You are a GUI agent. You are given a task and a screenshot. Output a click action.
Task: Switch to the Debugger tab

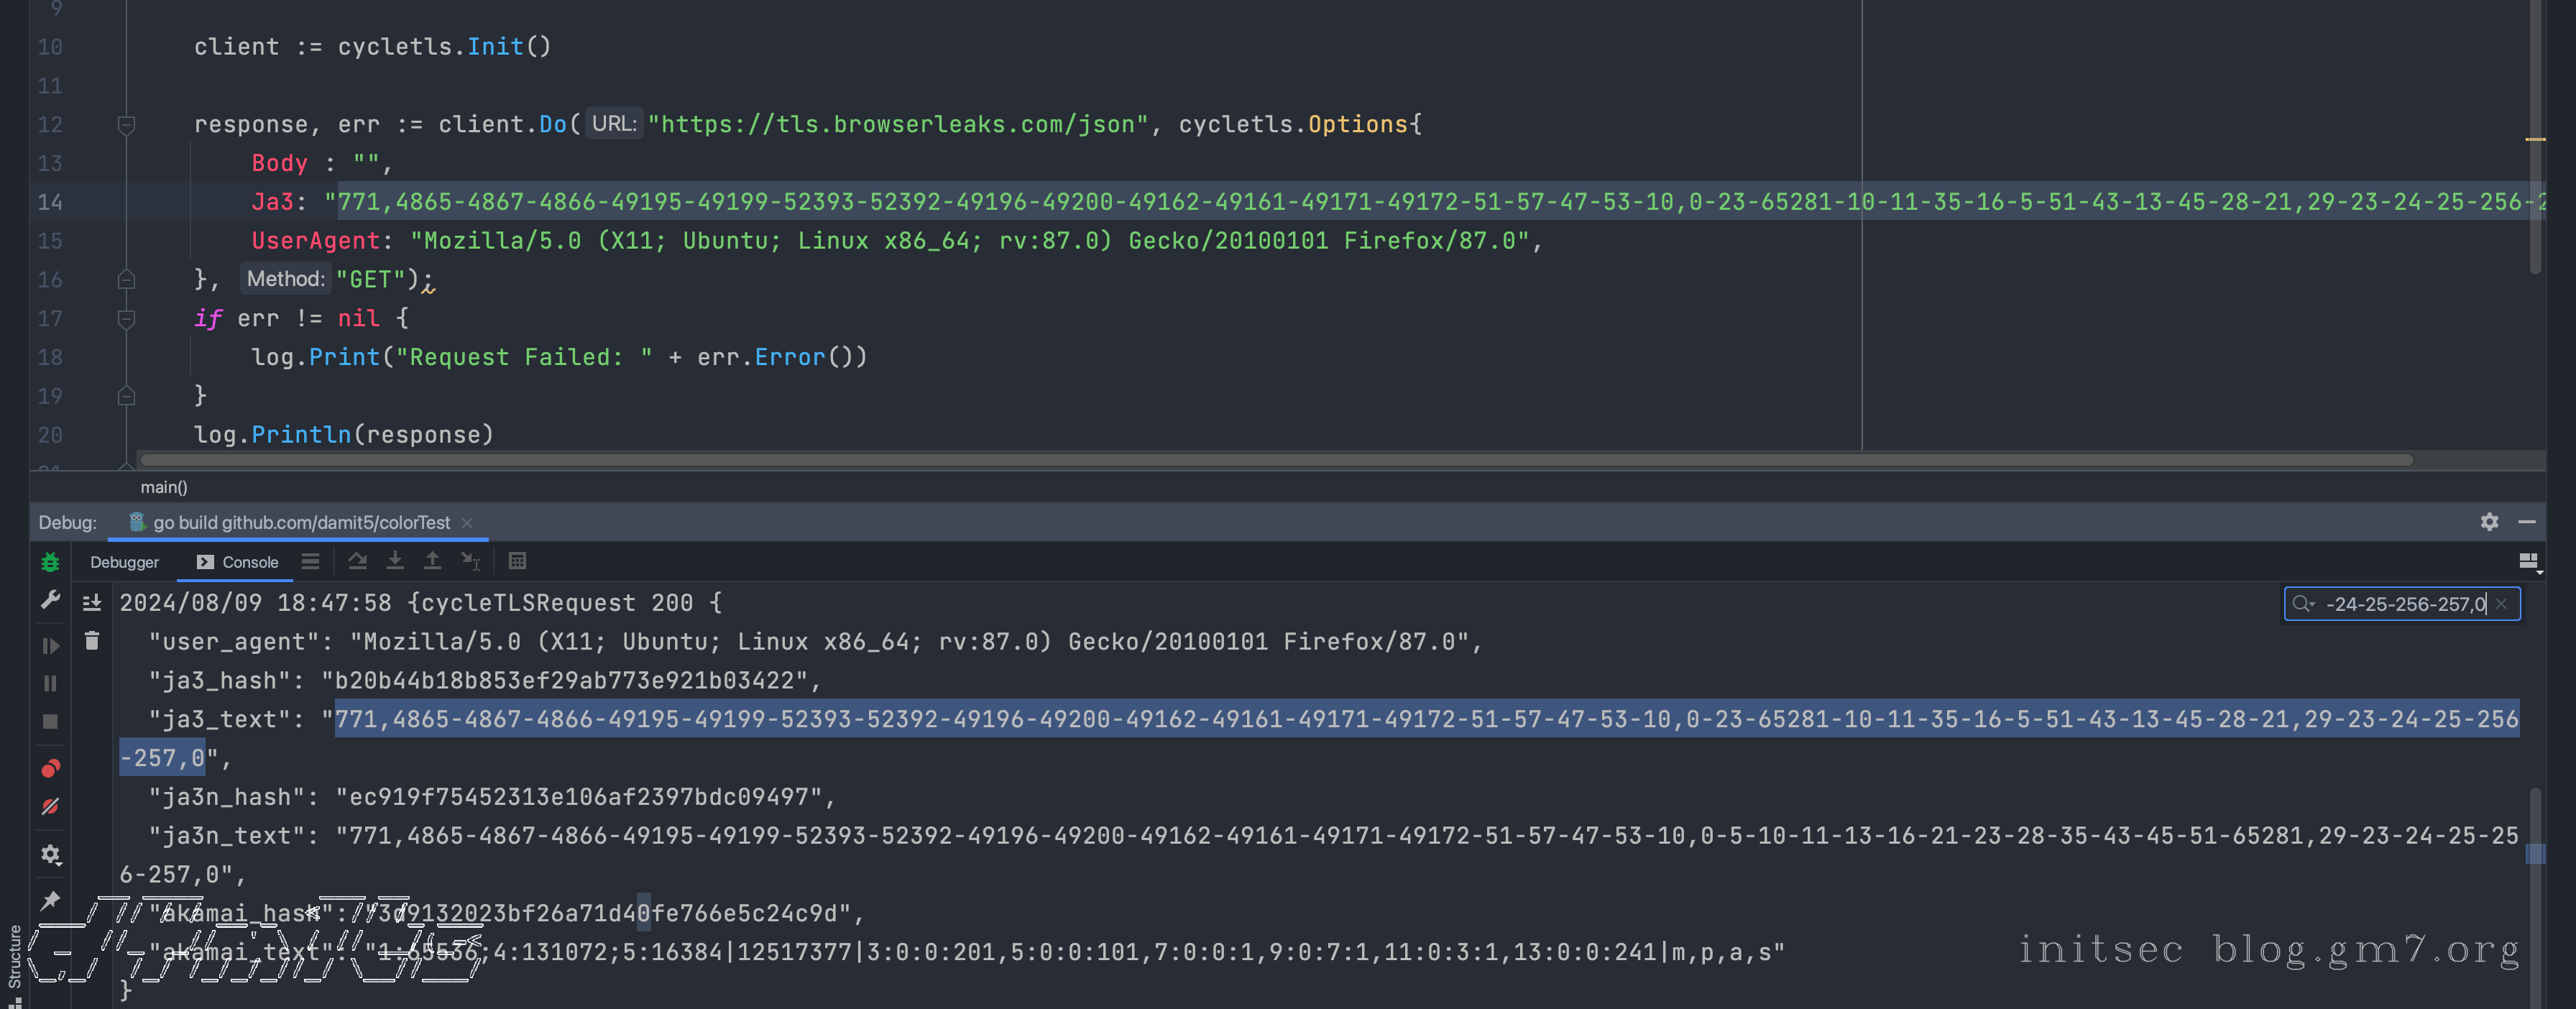click(x=124, y=562)
